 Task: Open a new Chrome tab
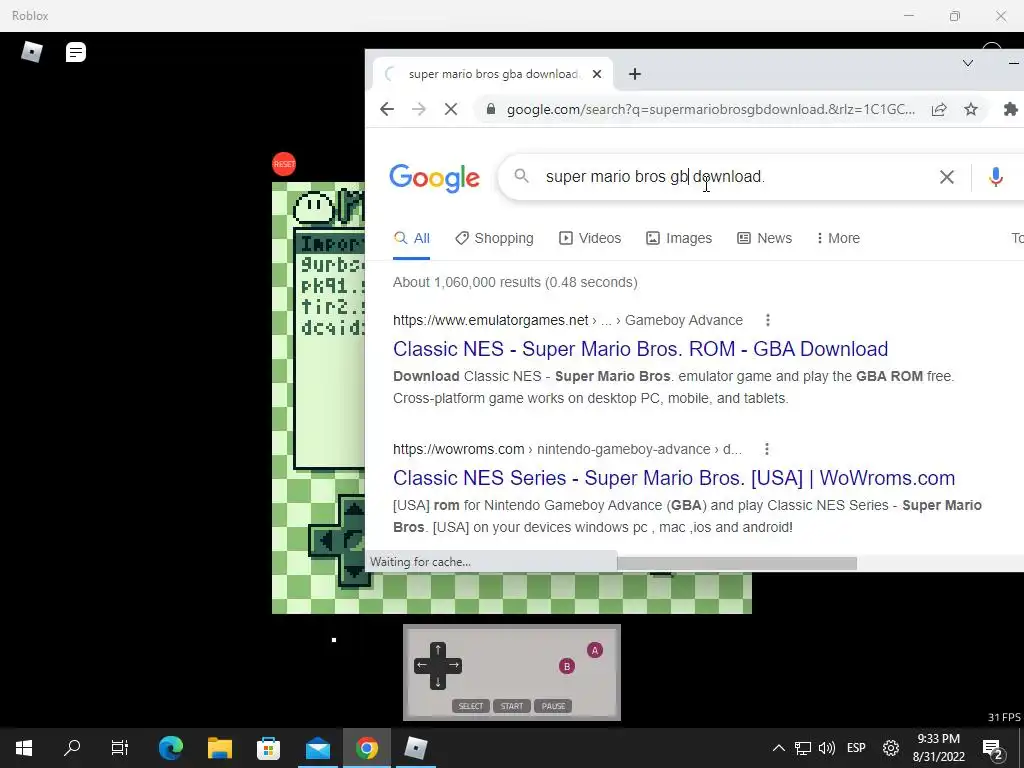tap(635, 74)
